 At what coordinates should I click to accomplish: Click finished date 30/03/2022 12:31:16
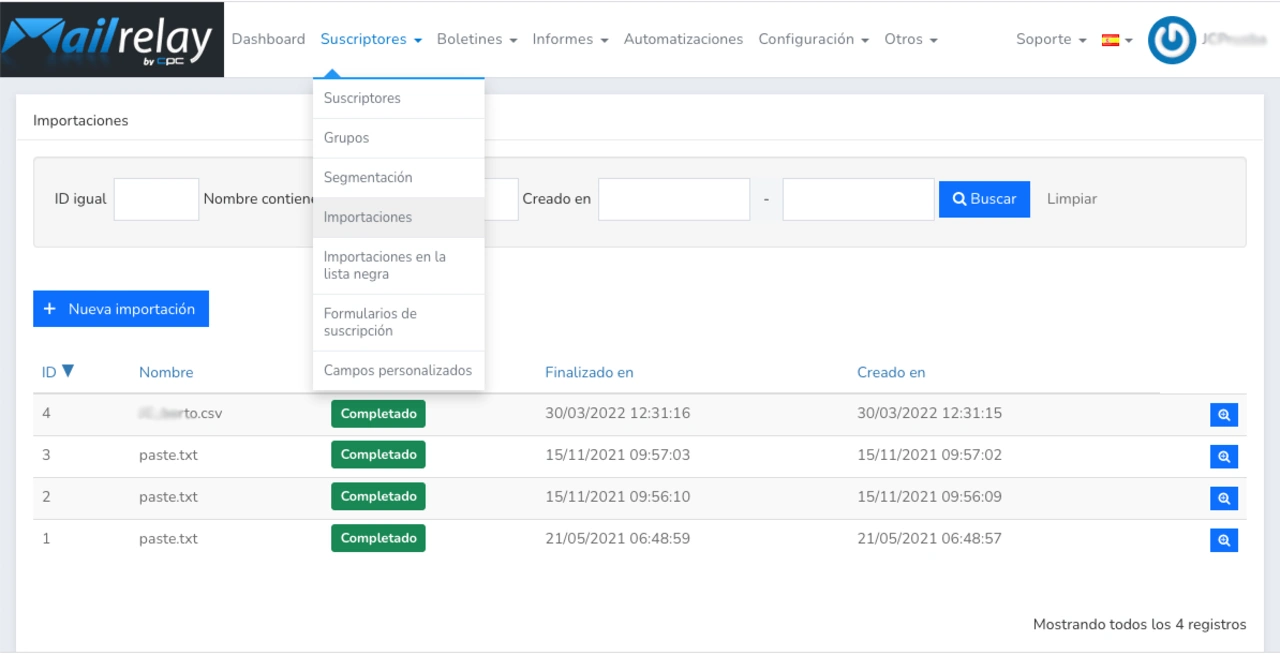(x=617, y=413)
